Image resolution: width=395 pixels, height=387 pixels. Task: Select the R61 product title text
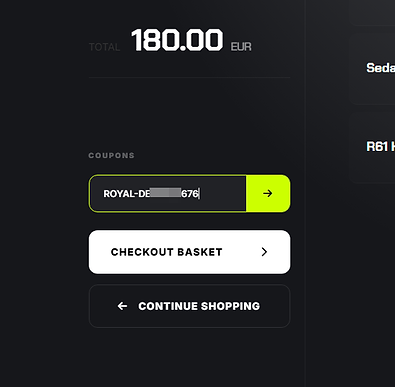pyautogui.click(x=380, y=146)
